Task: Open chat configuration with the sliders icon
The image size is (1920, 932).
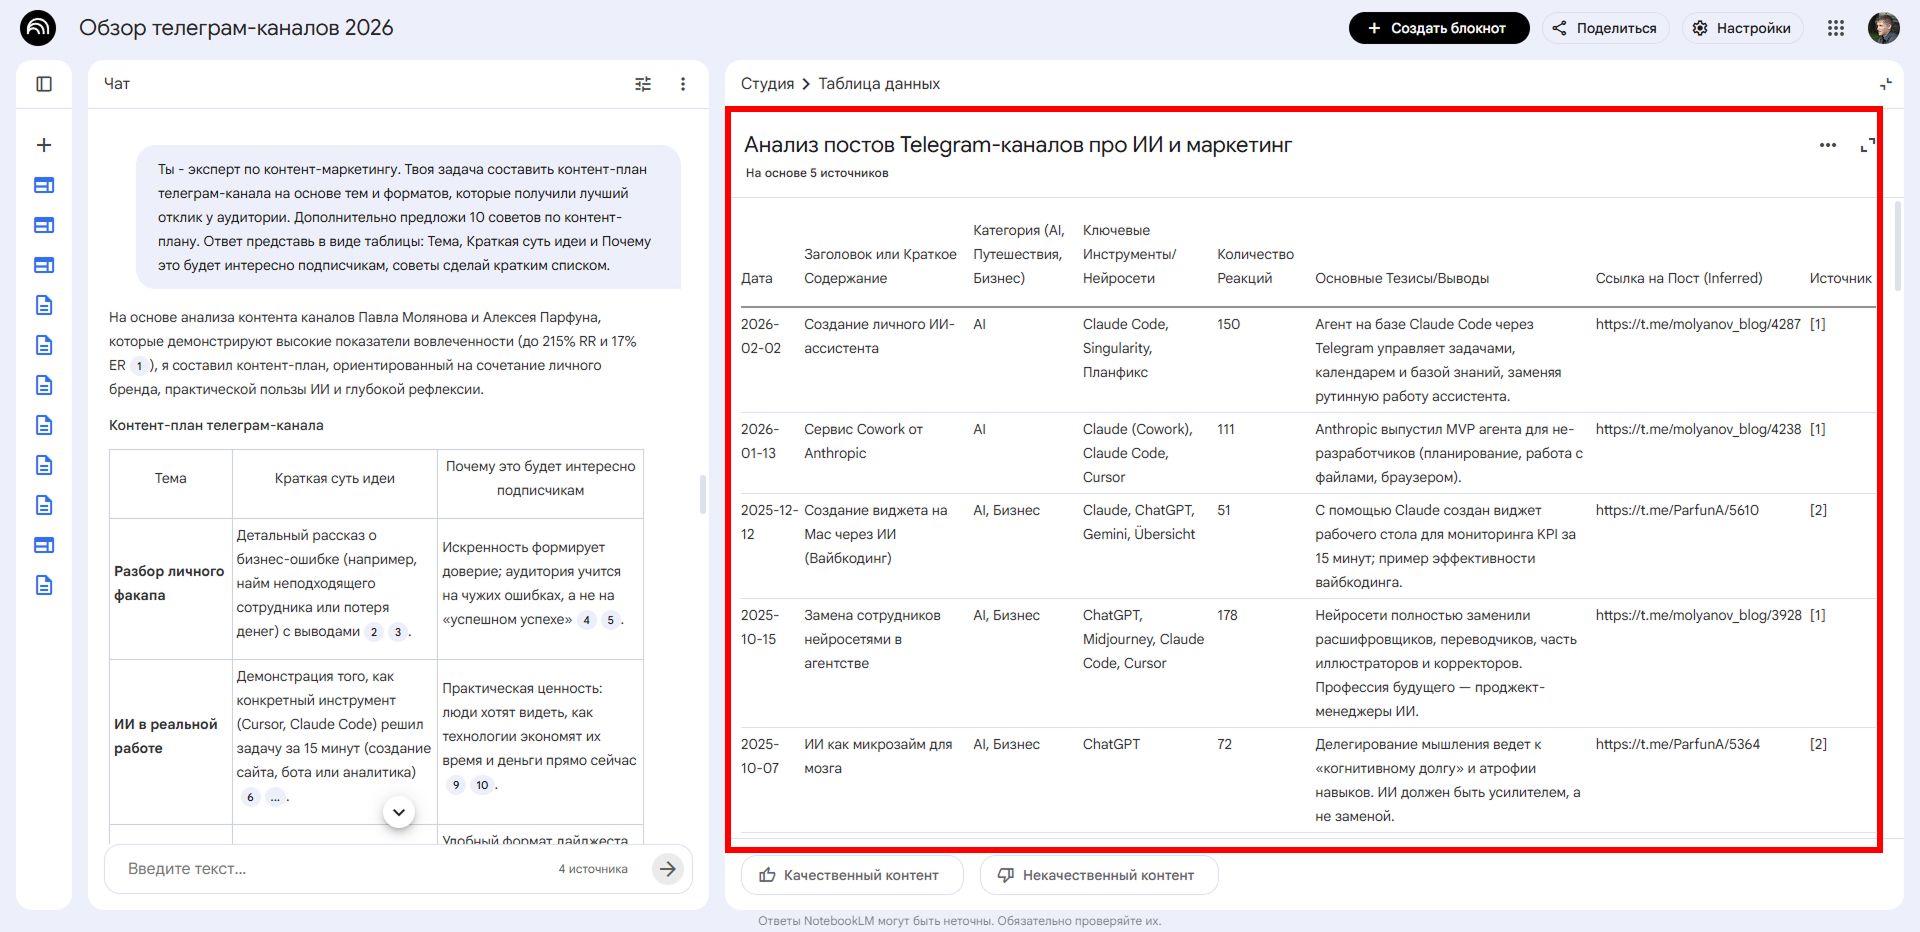Action: (643, 84)
